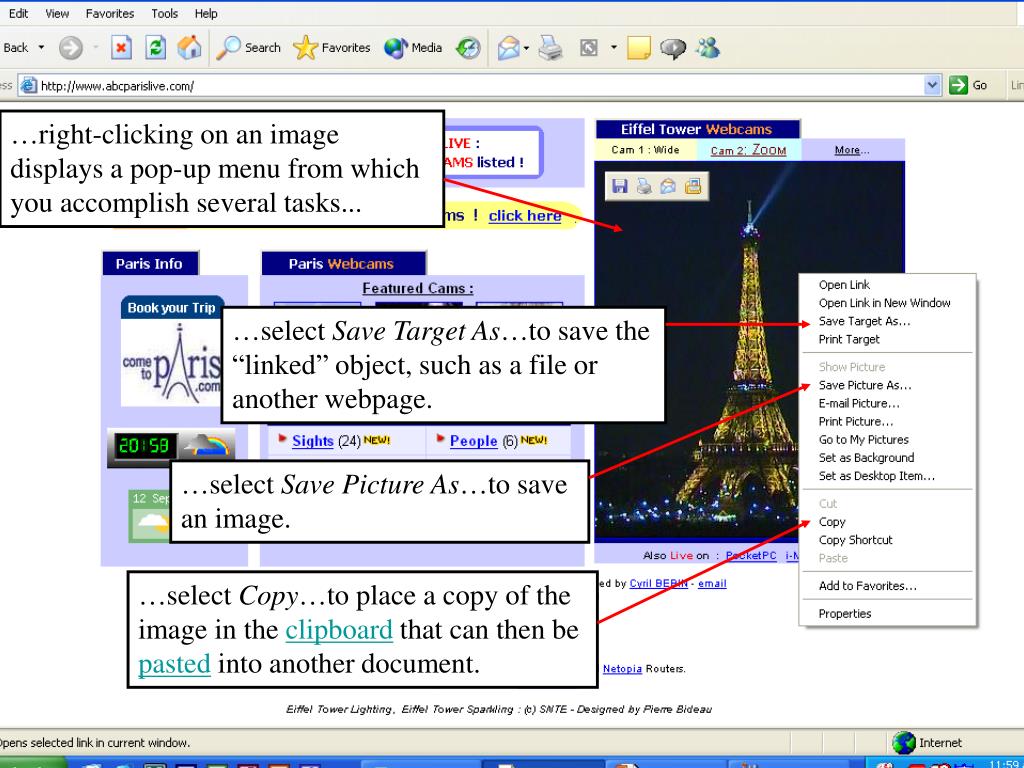Open the Favorites menu in menu bar
Viewport: 1024px width, 768px height.
click(110, 13)
